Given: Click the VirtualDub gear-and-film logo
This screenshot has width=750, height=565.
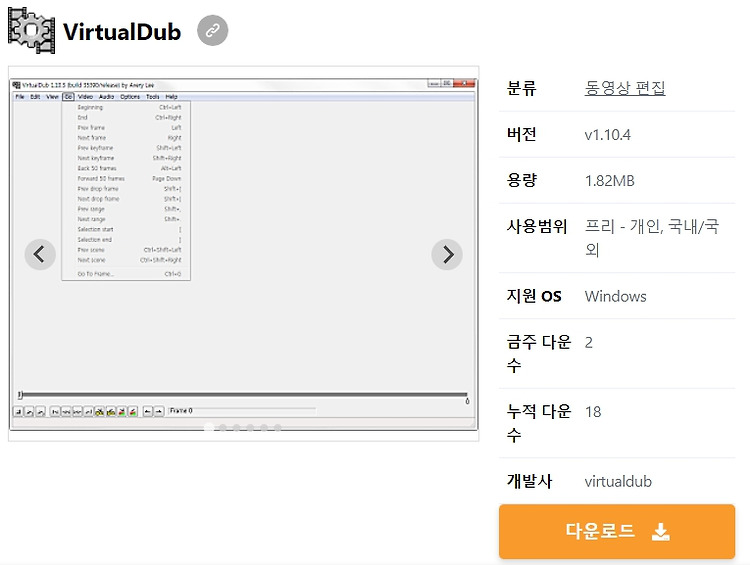Looking at the screenshot, I should [x=32, y=31].
